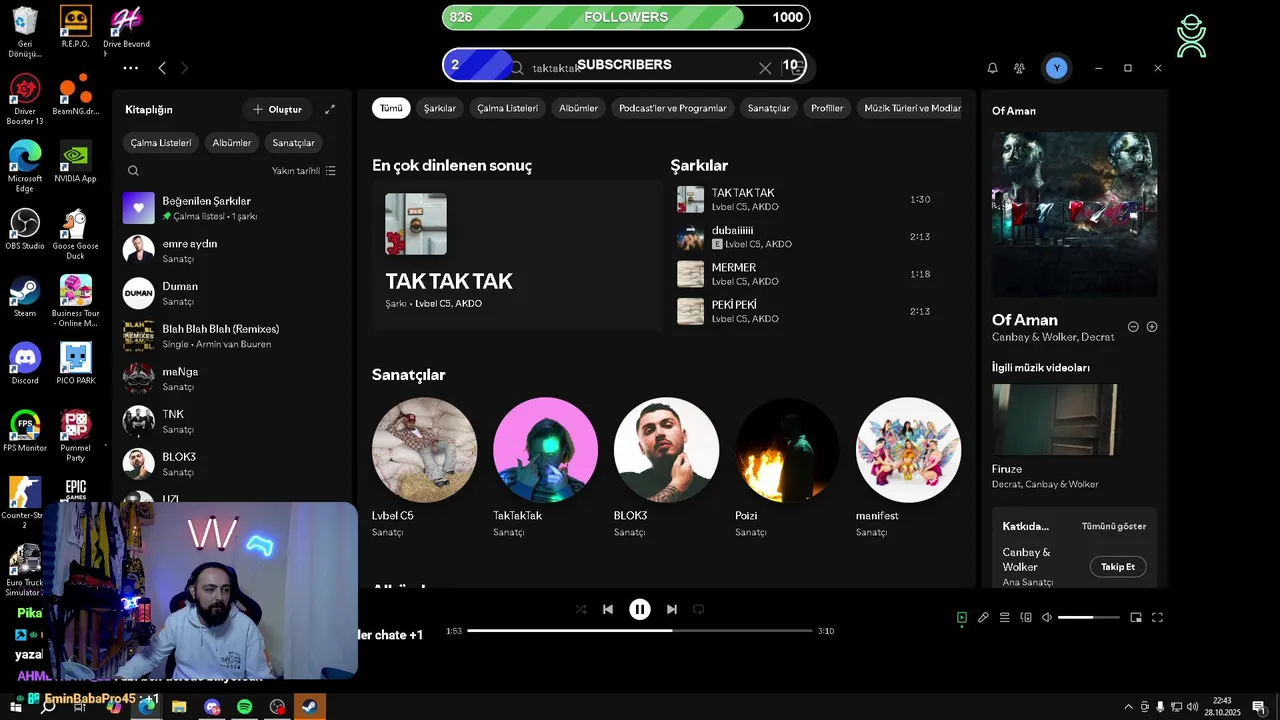Search within the library magnifier
Image resolution: width=1280 pixels, height=720 pixels.
(x=133, y=171)
